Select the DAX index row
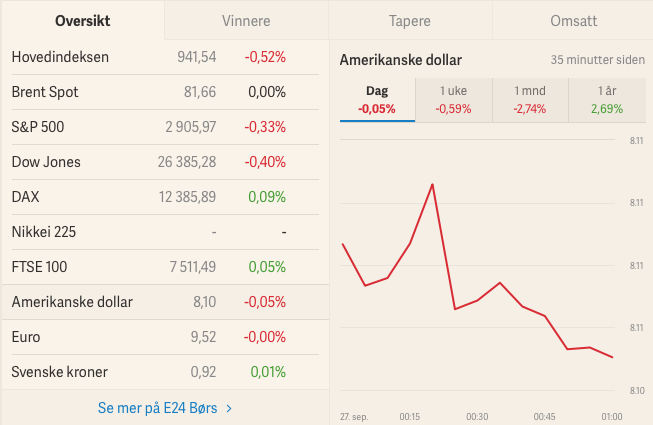The height and width of the screenshot is (425, 653). (x=165, y=197)
